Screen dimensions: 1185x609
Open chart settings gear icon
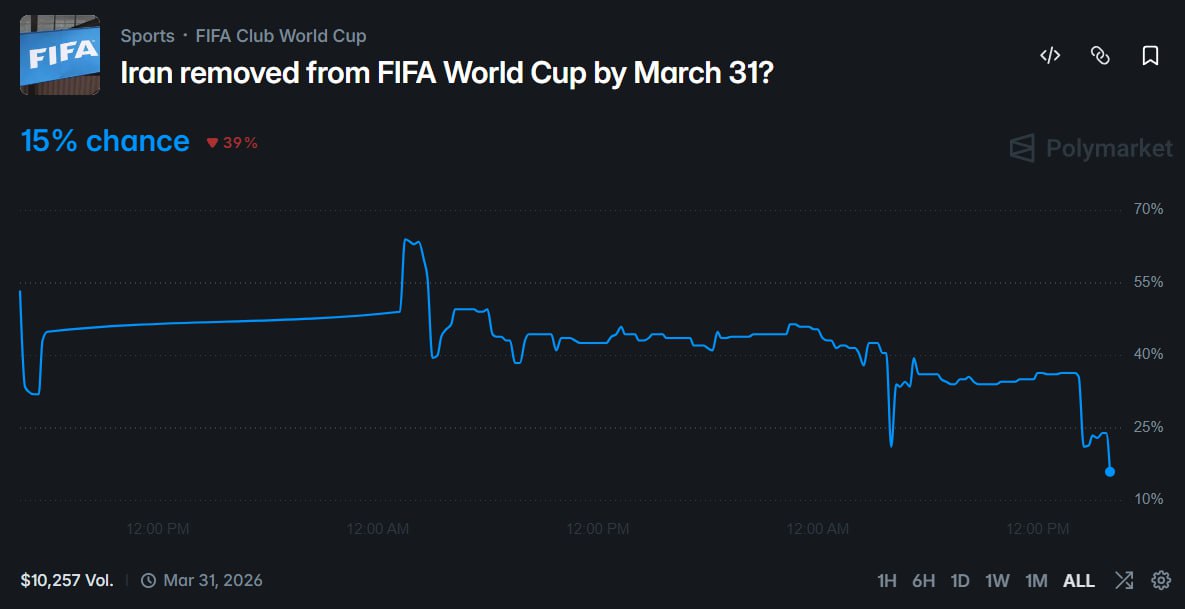point(1161,580)
